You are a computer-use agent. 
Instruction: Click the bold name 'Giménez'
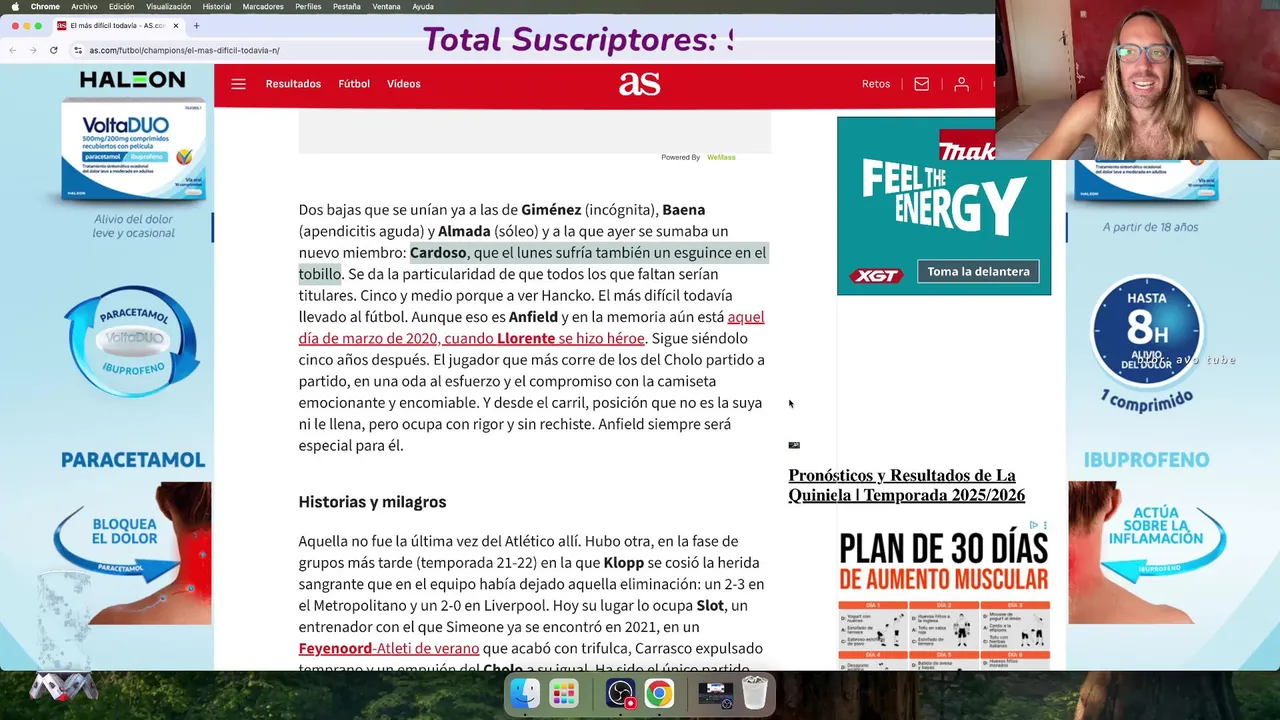pyautogui.click(x=551, y=210)
